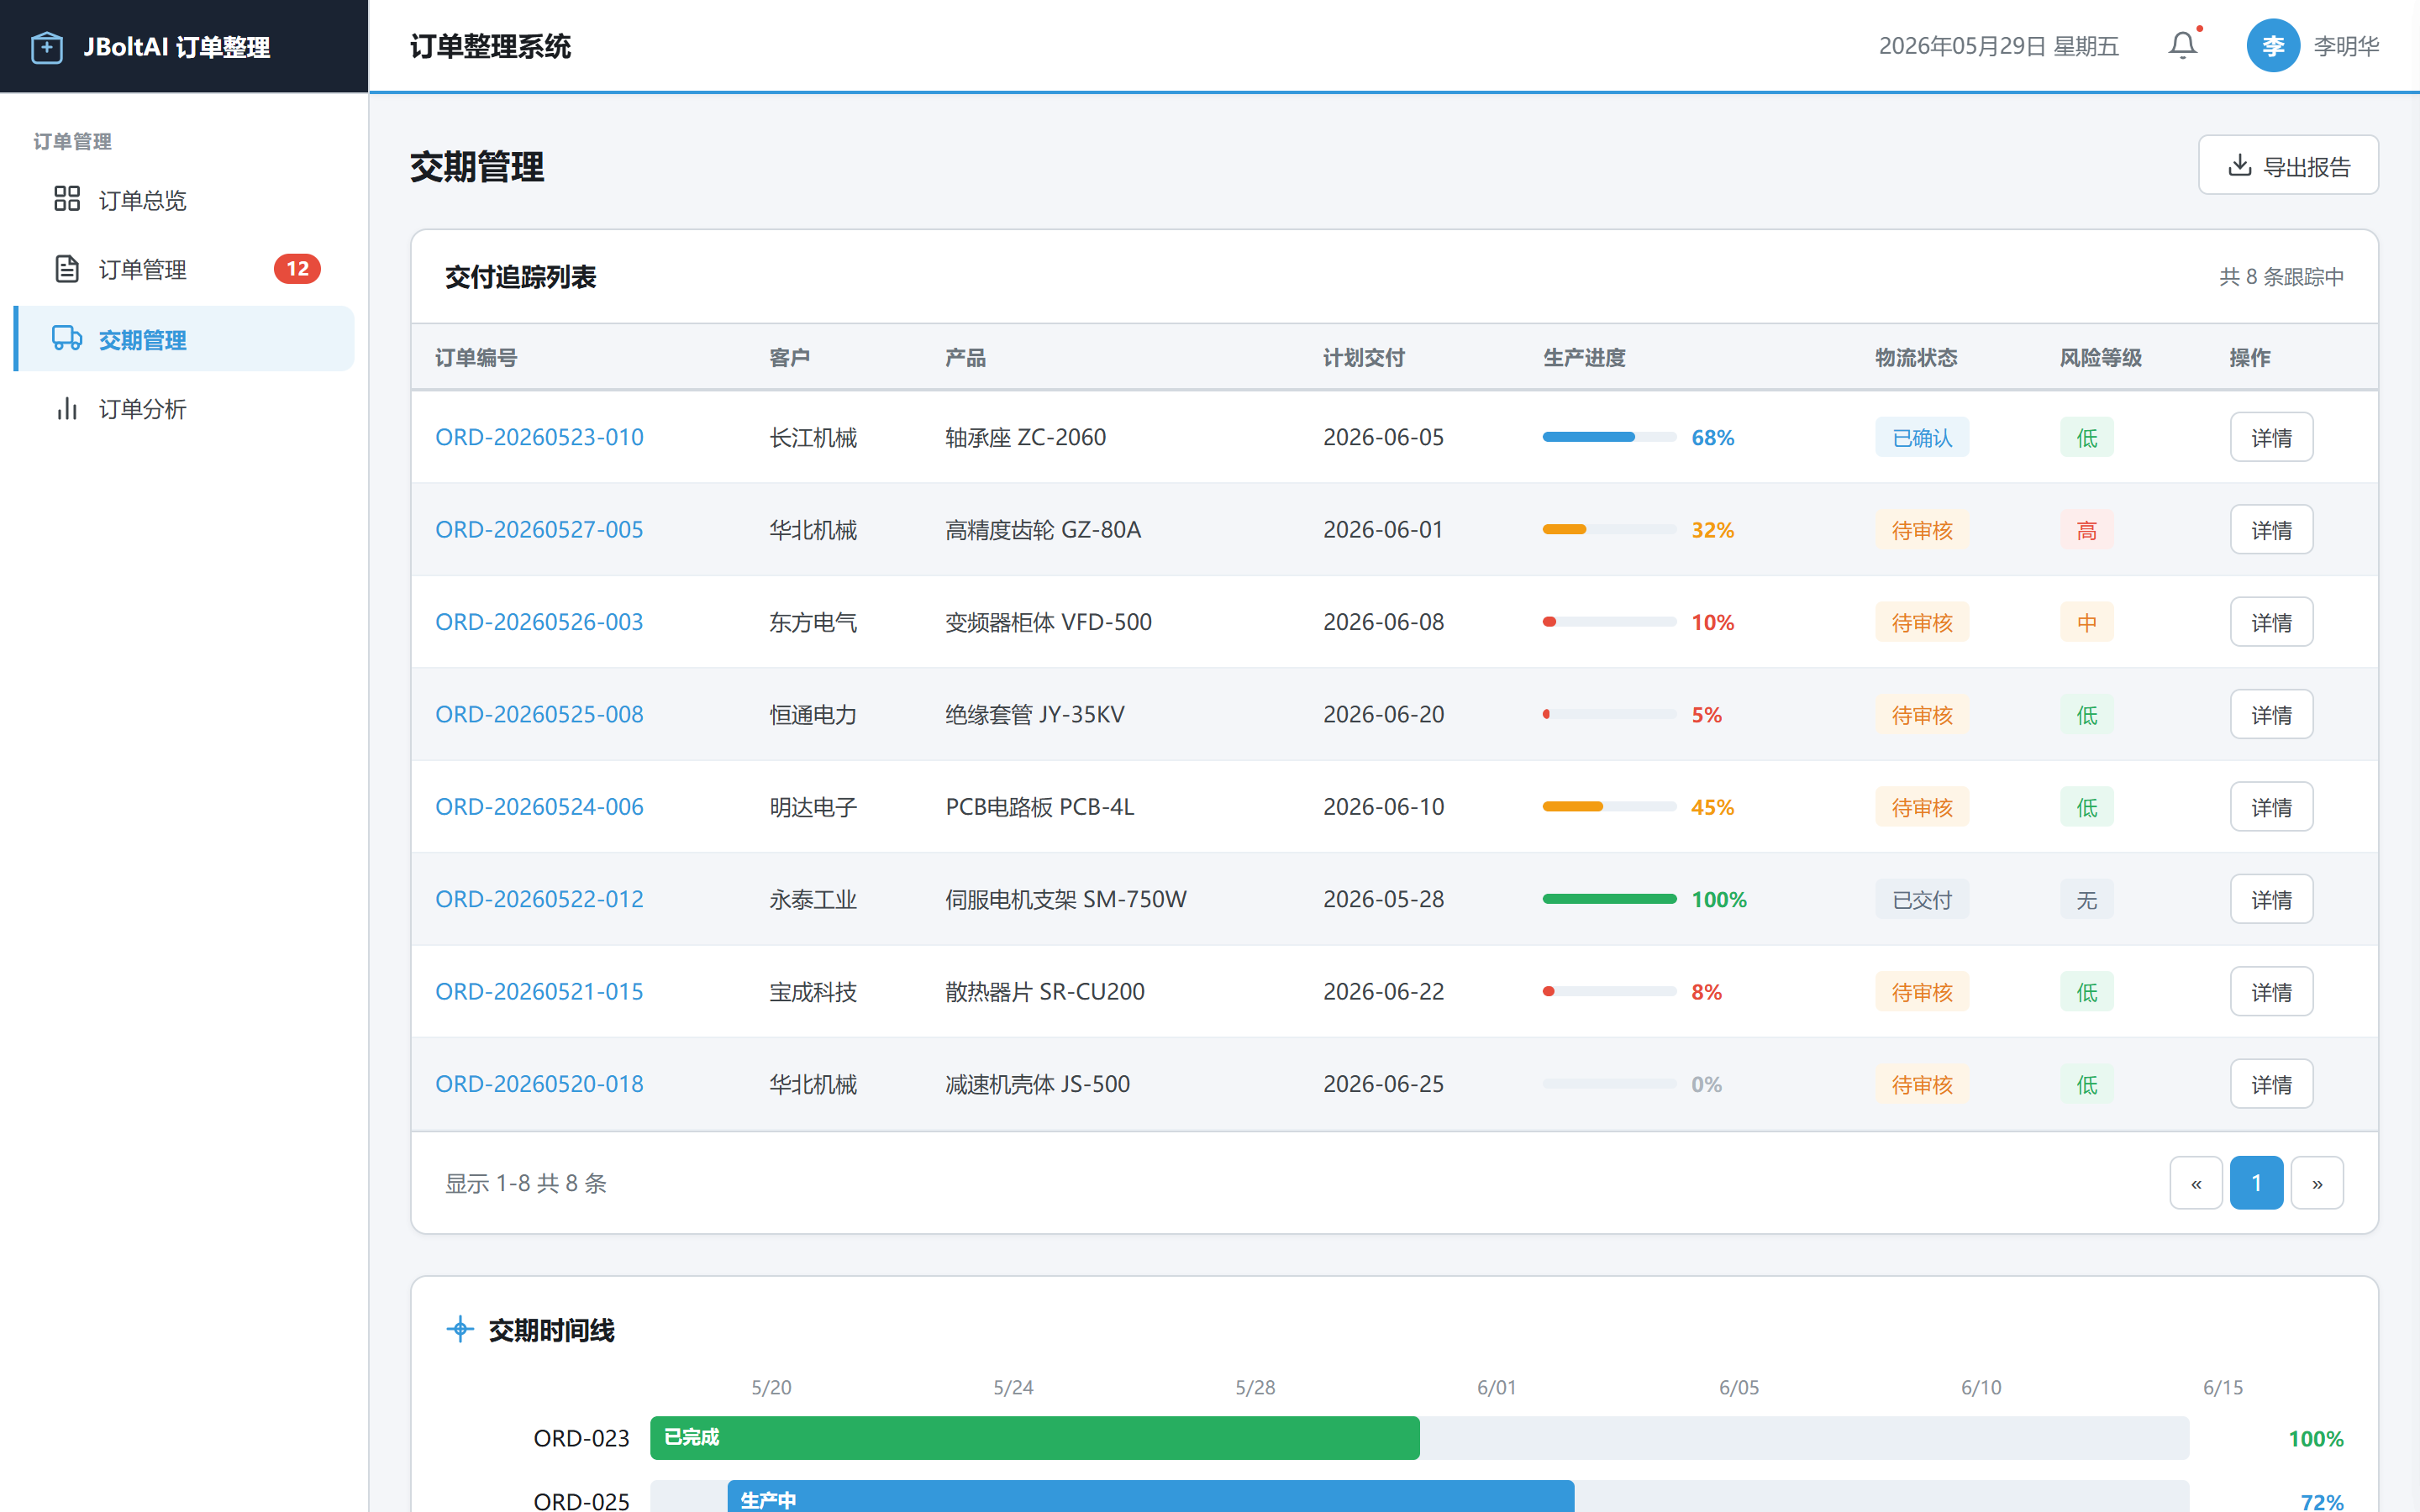Screen dimensions: 2420x1512
Task: Click the 100% progress bar
Action: [1609, 899]
